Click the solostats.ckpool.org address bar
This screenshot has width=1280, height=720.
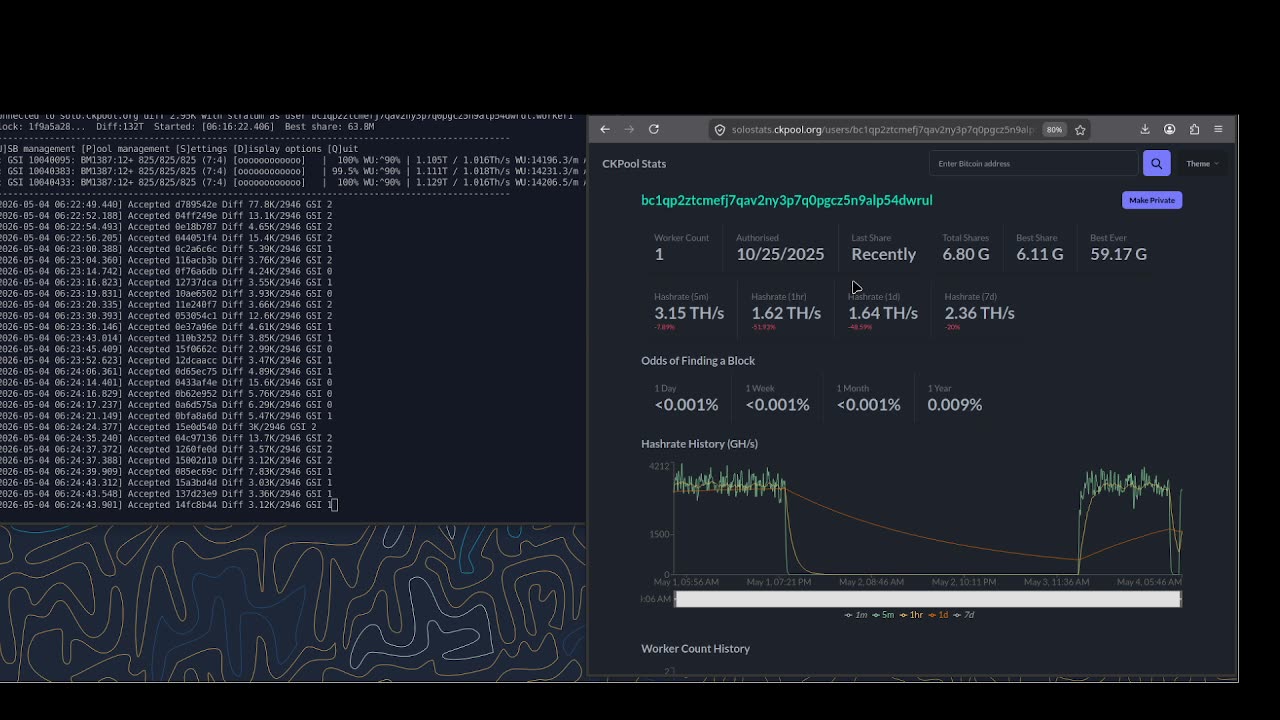pos(882,130)
